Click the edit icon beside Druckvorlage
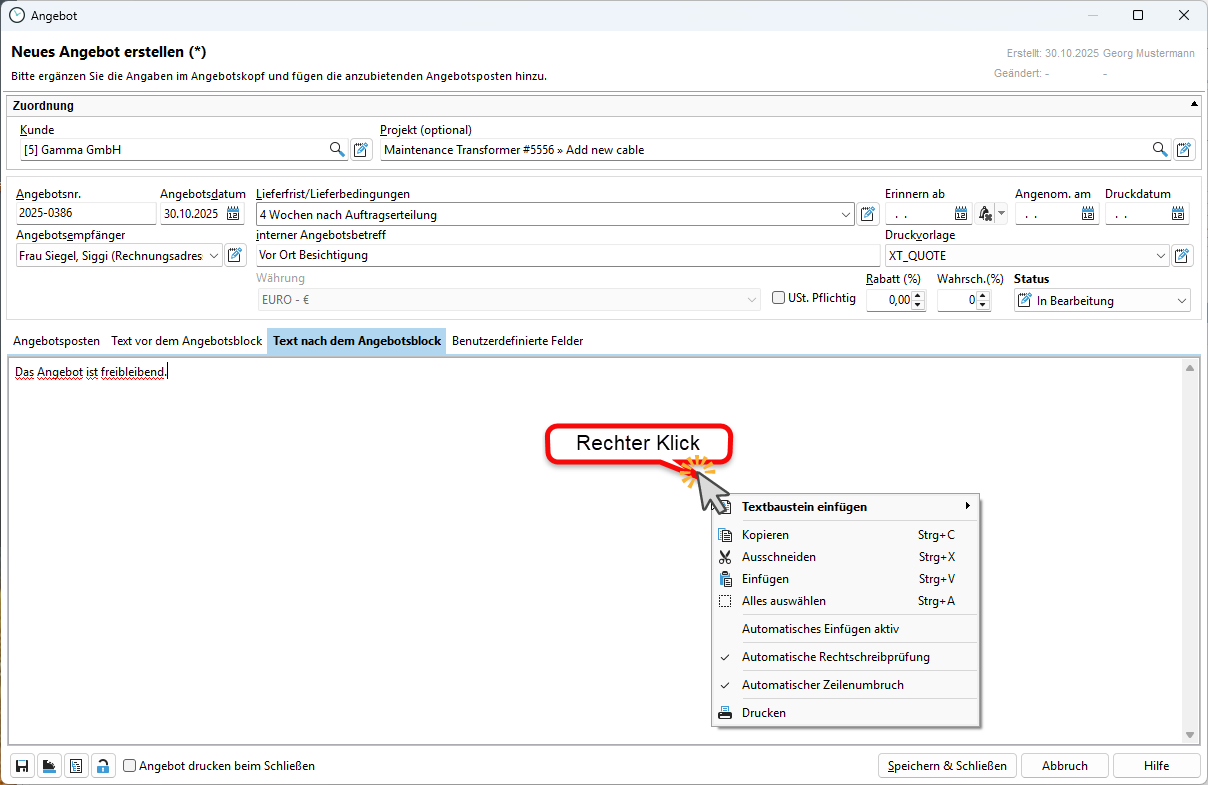The image size is (1208, 785). [1183, 256]
